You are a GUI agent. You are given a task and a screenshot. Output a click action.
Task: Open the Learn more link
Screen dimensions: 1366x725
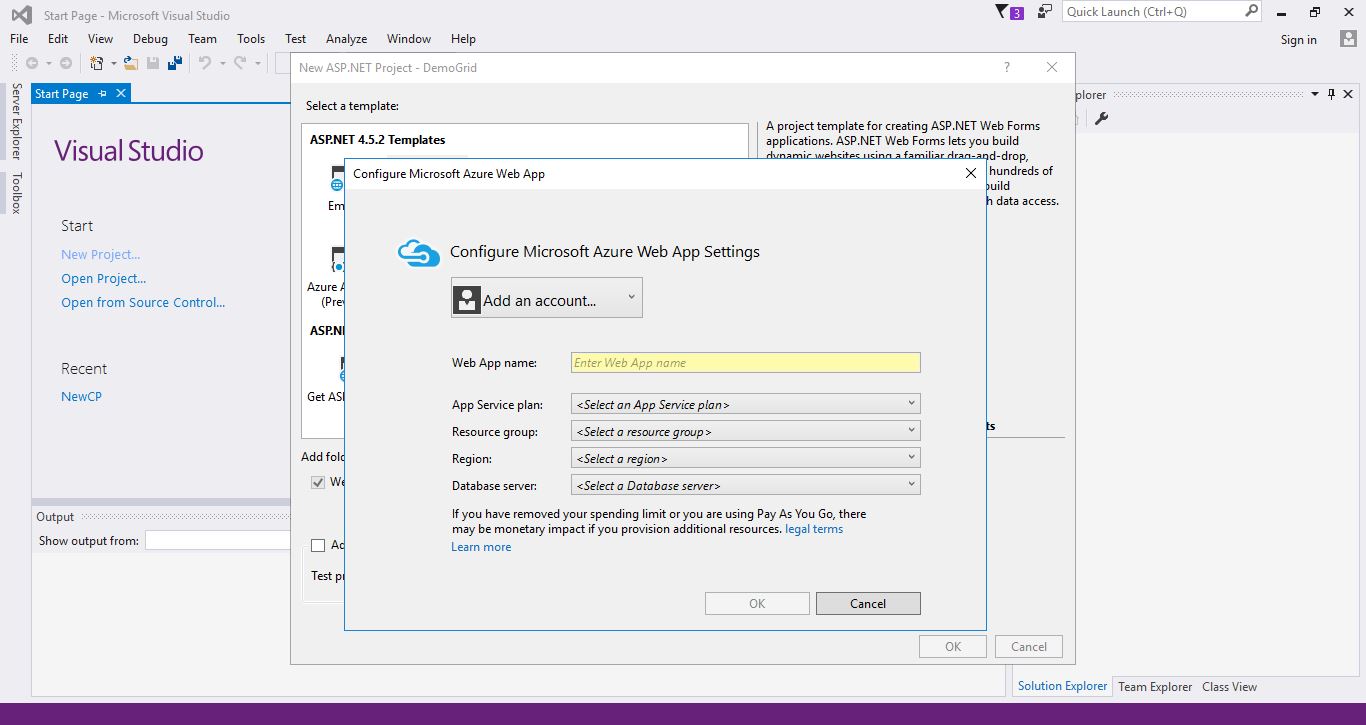pyautogui.click(x=481, y=547)
